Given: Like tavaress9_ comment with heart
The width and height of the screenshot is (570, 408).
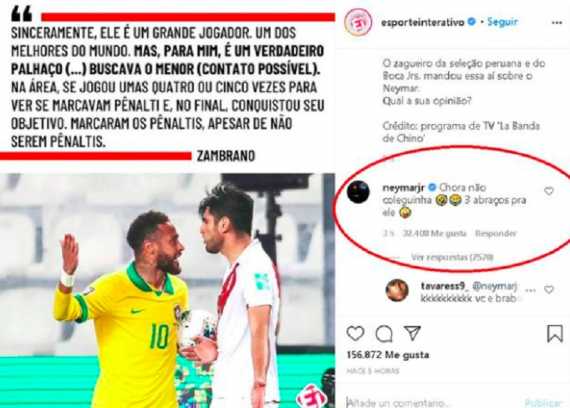Looking at the screenshot, I should 549,289.
